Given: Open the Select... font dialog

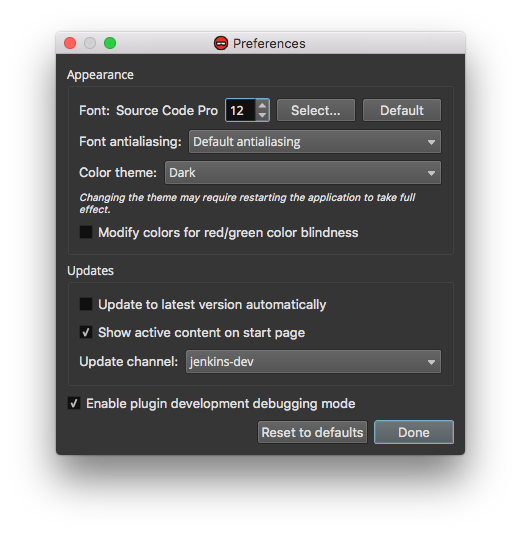Looking at the screenshot, I should tap(316, 110).
